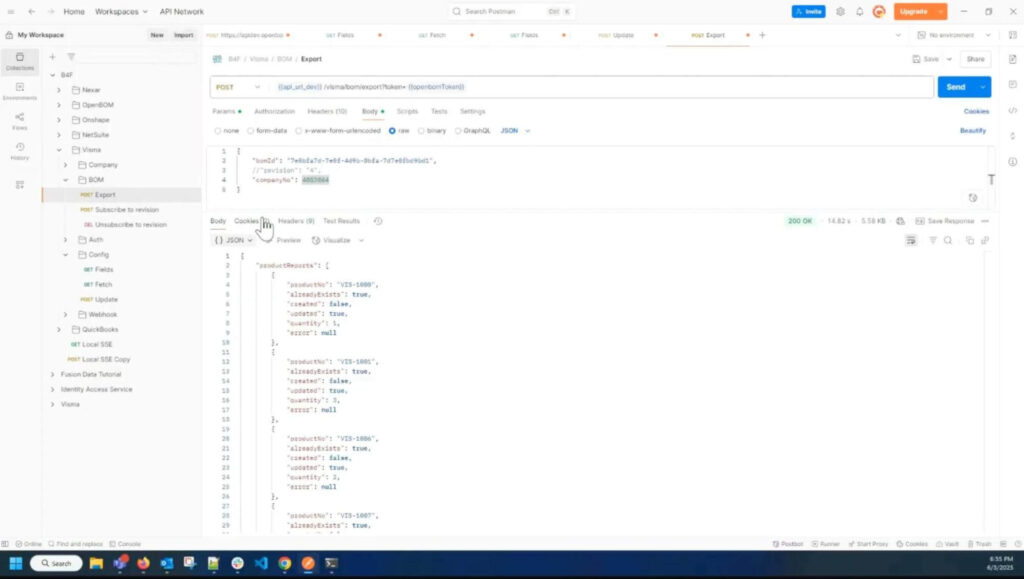Open the response JSON format dropdown
The height and width of the screenshot is (579, 1024).
point(234,241)
